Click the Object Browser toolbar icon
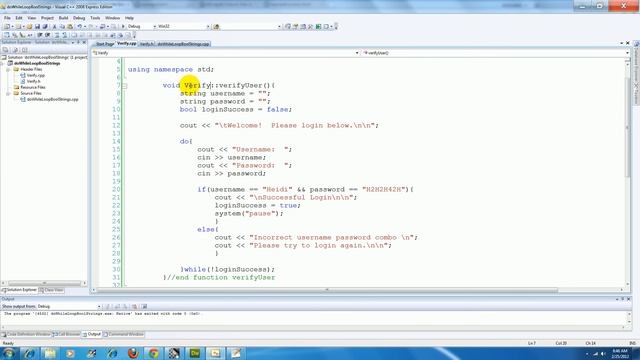 tap(303, 27)
